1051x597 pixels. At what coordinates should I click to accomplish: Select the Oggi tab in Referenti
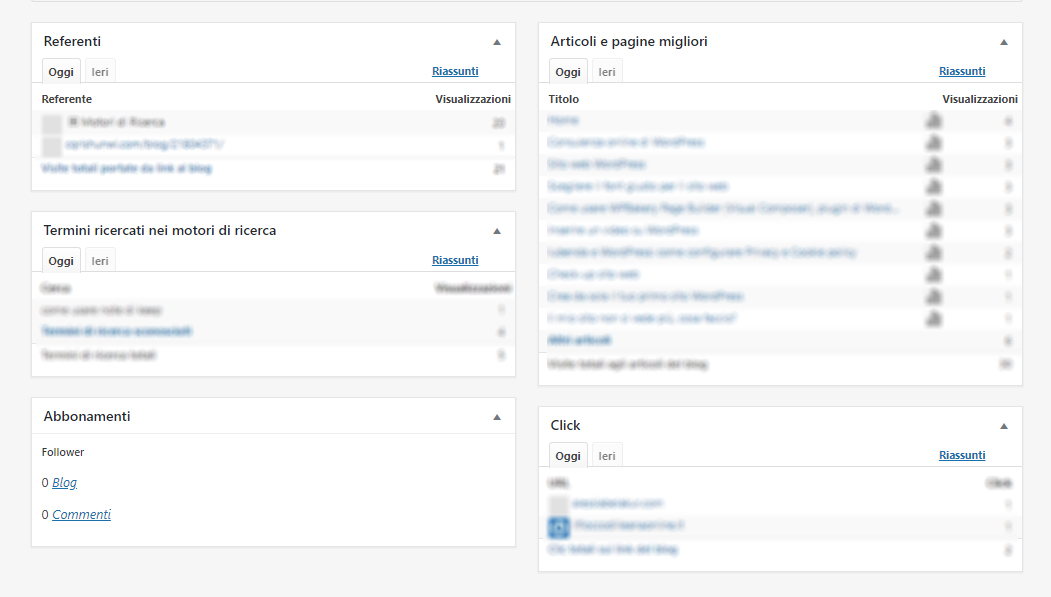(x=61, y=72)
